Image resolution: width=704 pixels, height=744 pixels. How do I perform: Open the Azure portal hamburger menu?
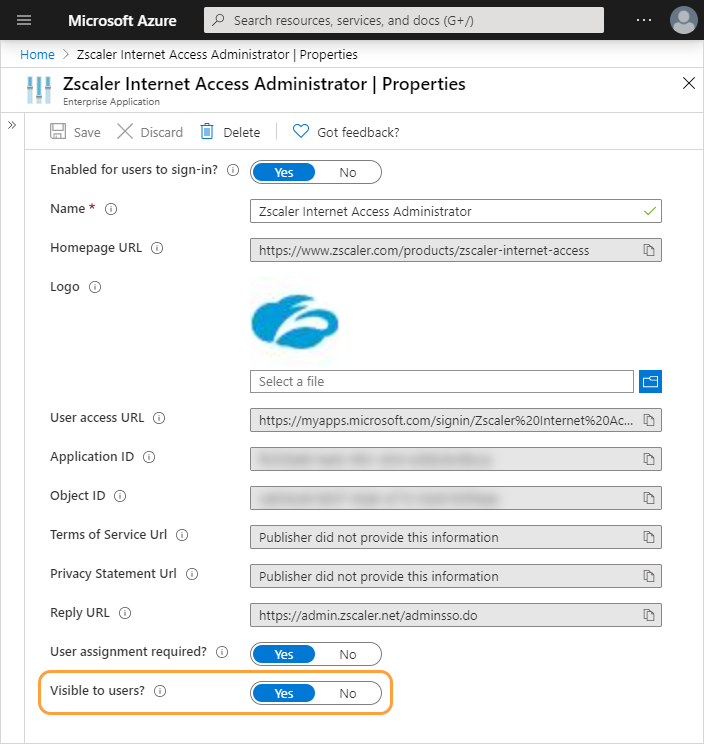25,20
